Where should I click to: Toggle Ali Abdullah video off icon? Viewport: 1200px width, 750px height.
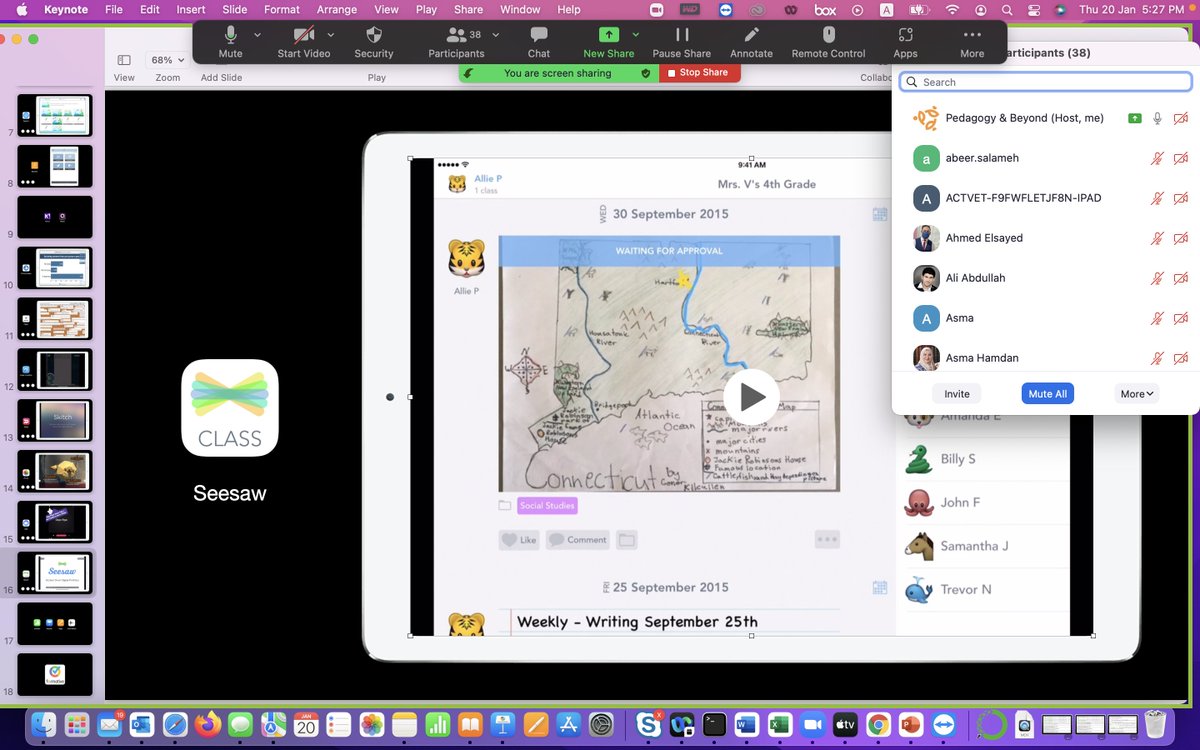point(1181,278)
